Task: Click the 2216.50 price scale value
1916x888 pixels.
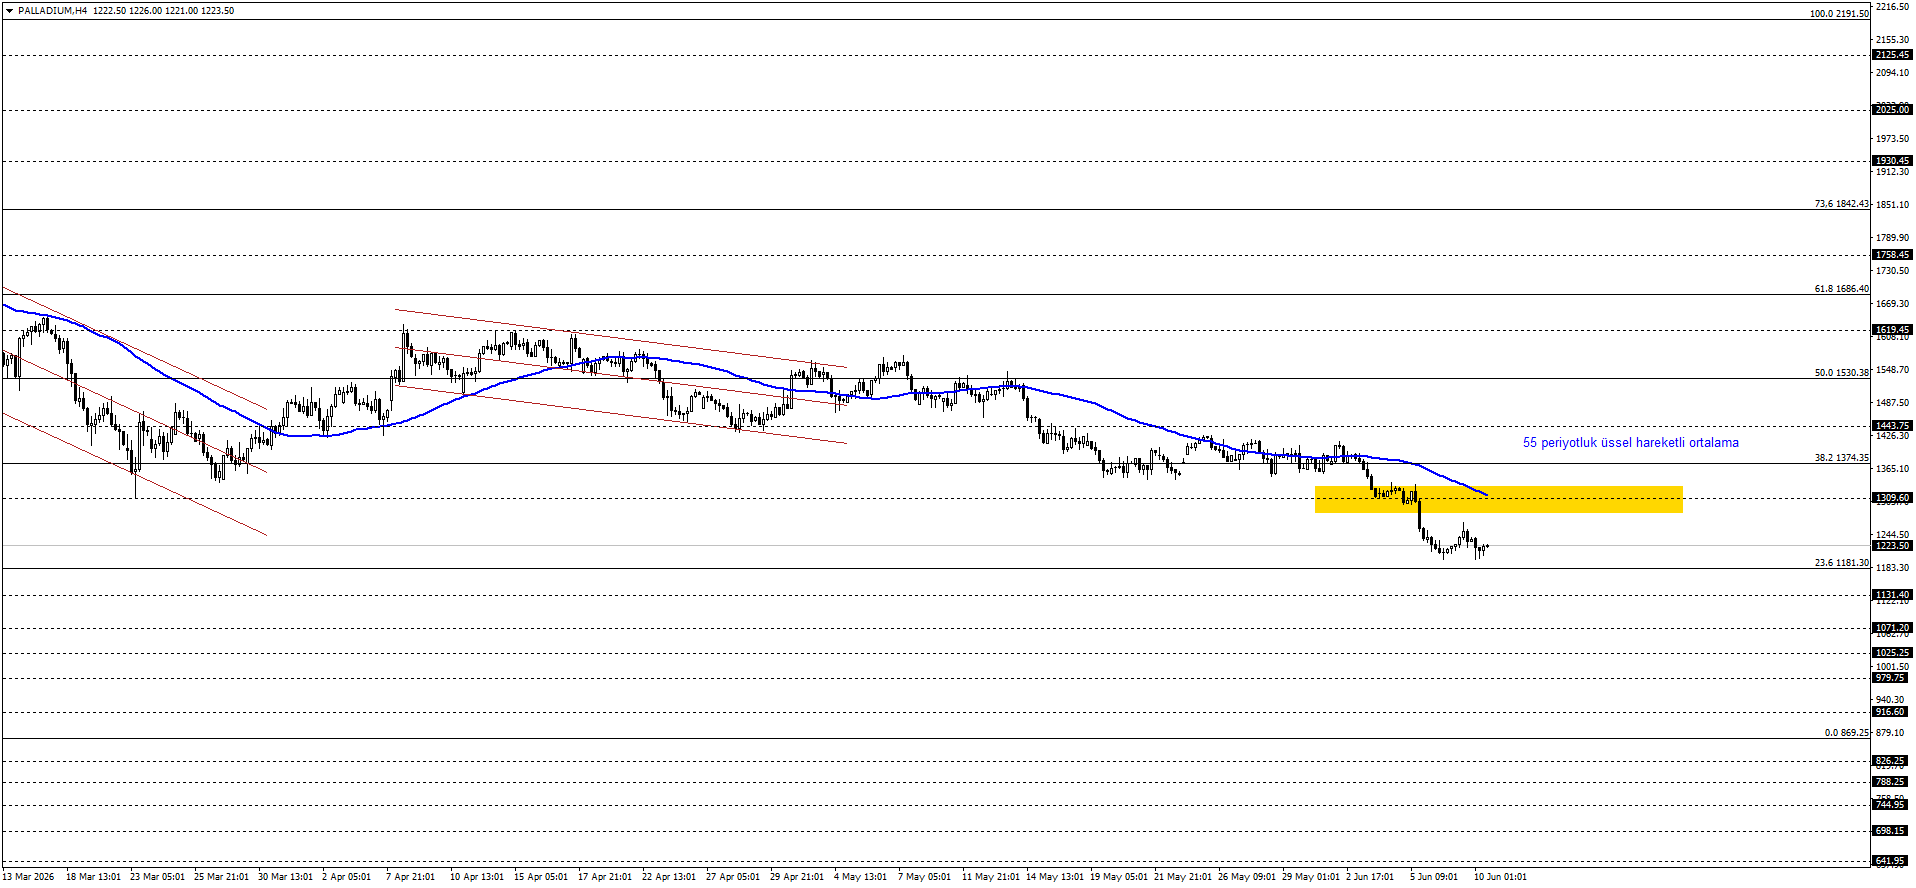Action: coord(1894,7)
